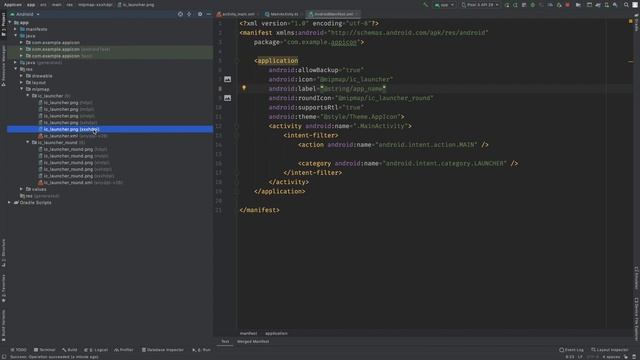Select the Text tab below editor
This screenshot has height=360, width=640.
(225, 342)
